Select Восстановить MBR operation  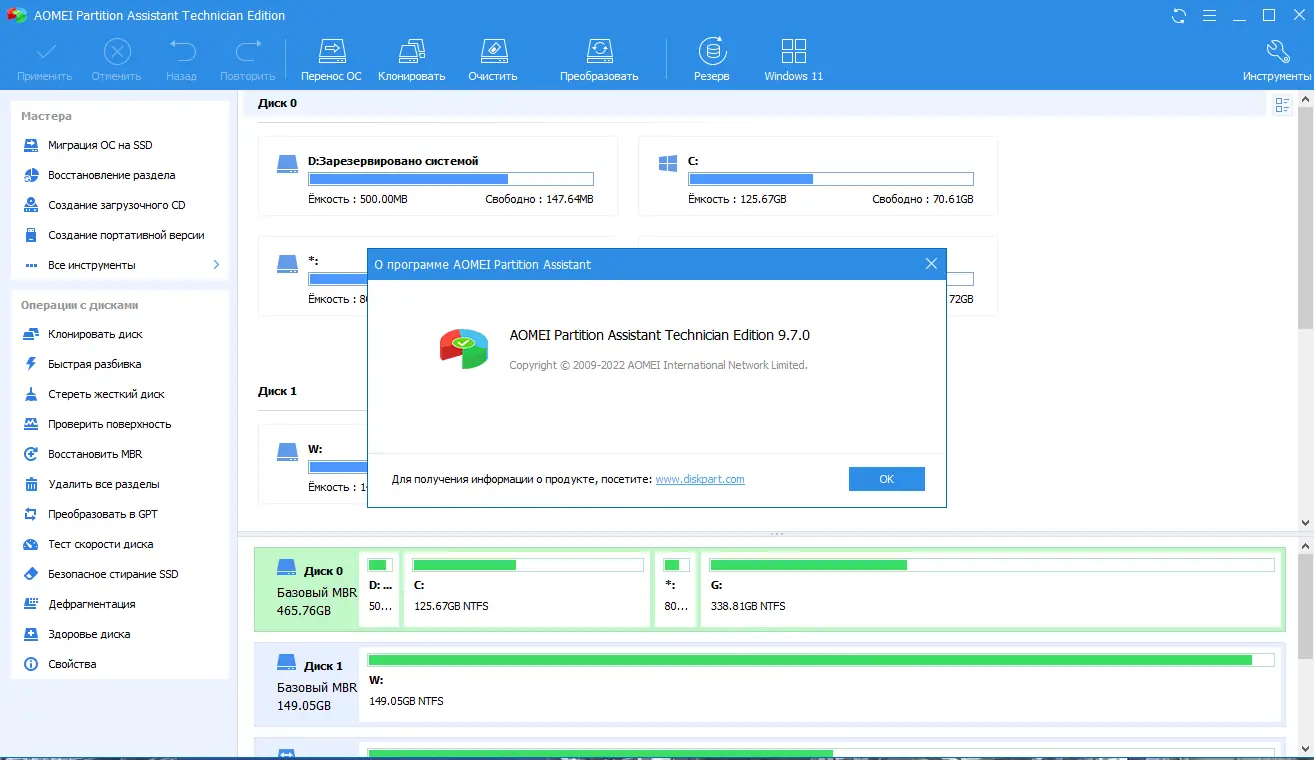tap(95, 454)
